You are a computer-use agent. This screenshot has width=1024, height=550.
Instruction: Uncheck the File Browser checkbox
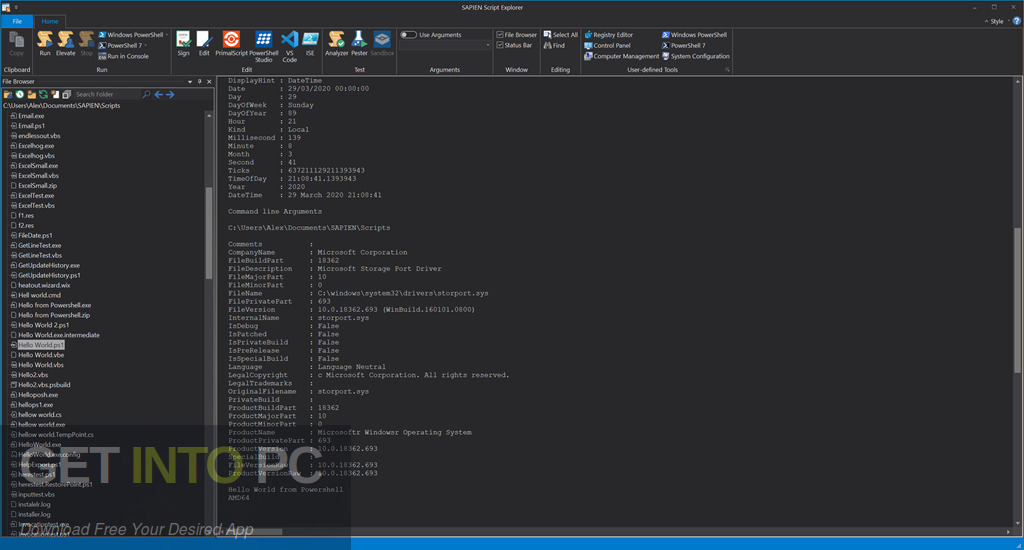pos(500,35)
